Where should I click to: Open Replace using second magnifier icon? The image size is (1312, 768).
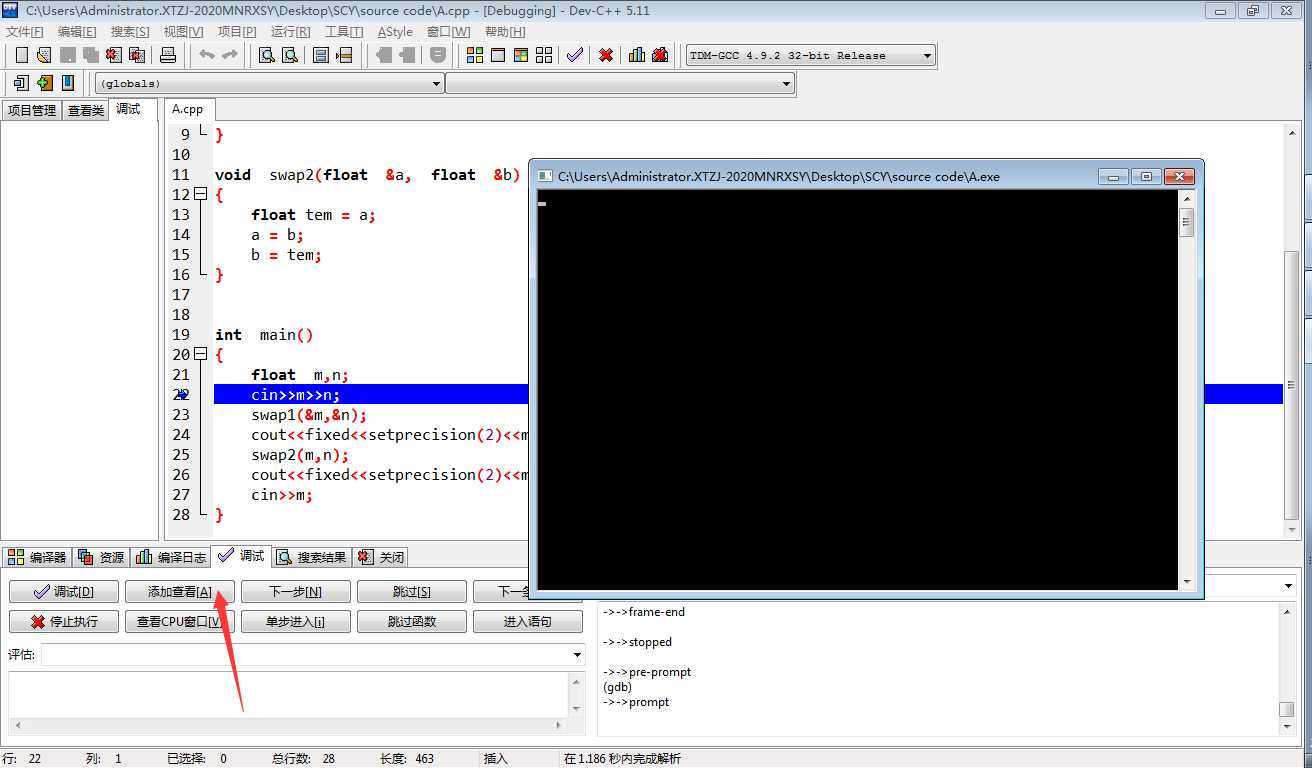tap(289, 55)
